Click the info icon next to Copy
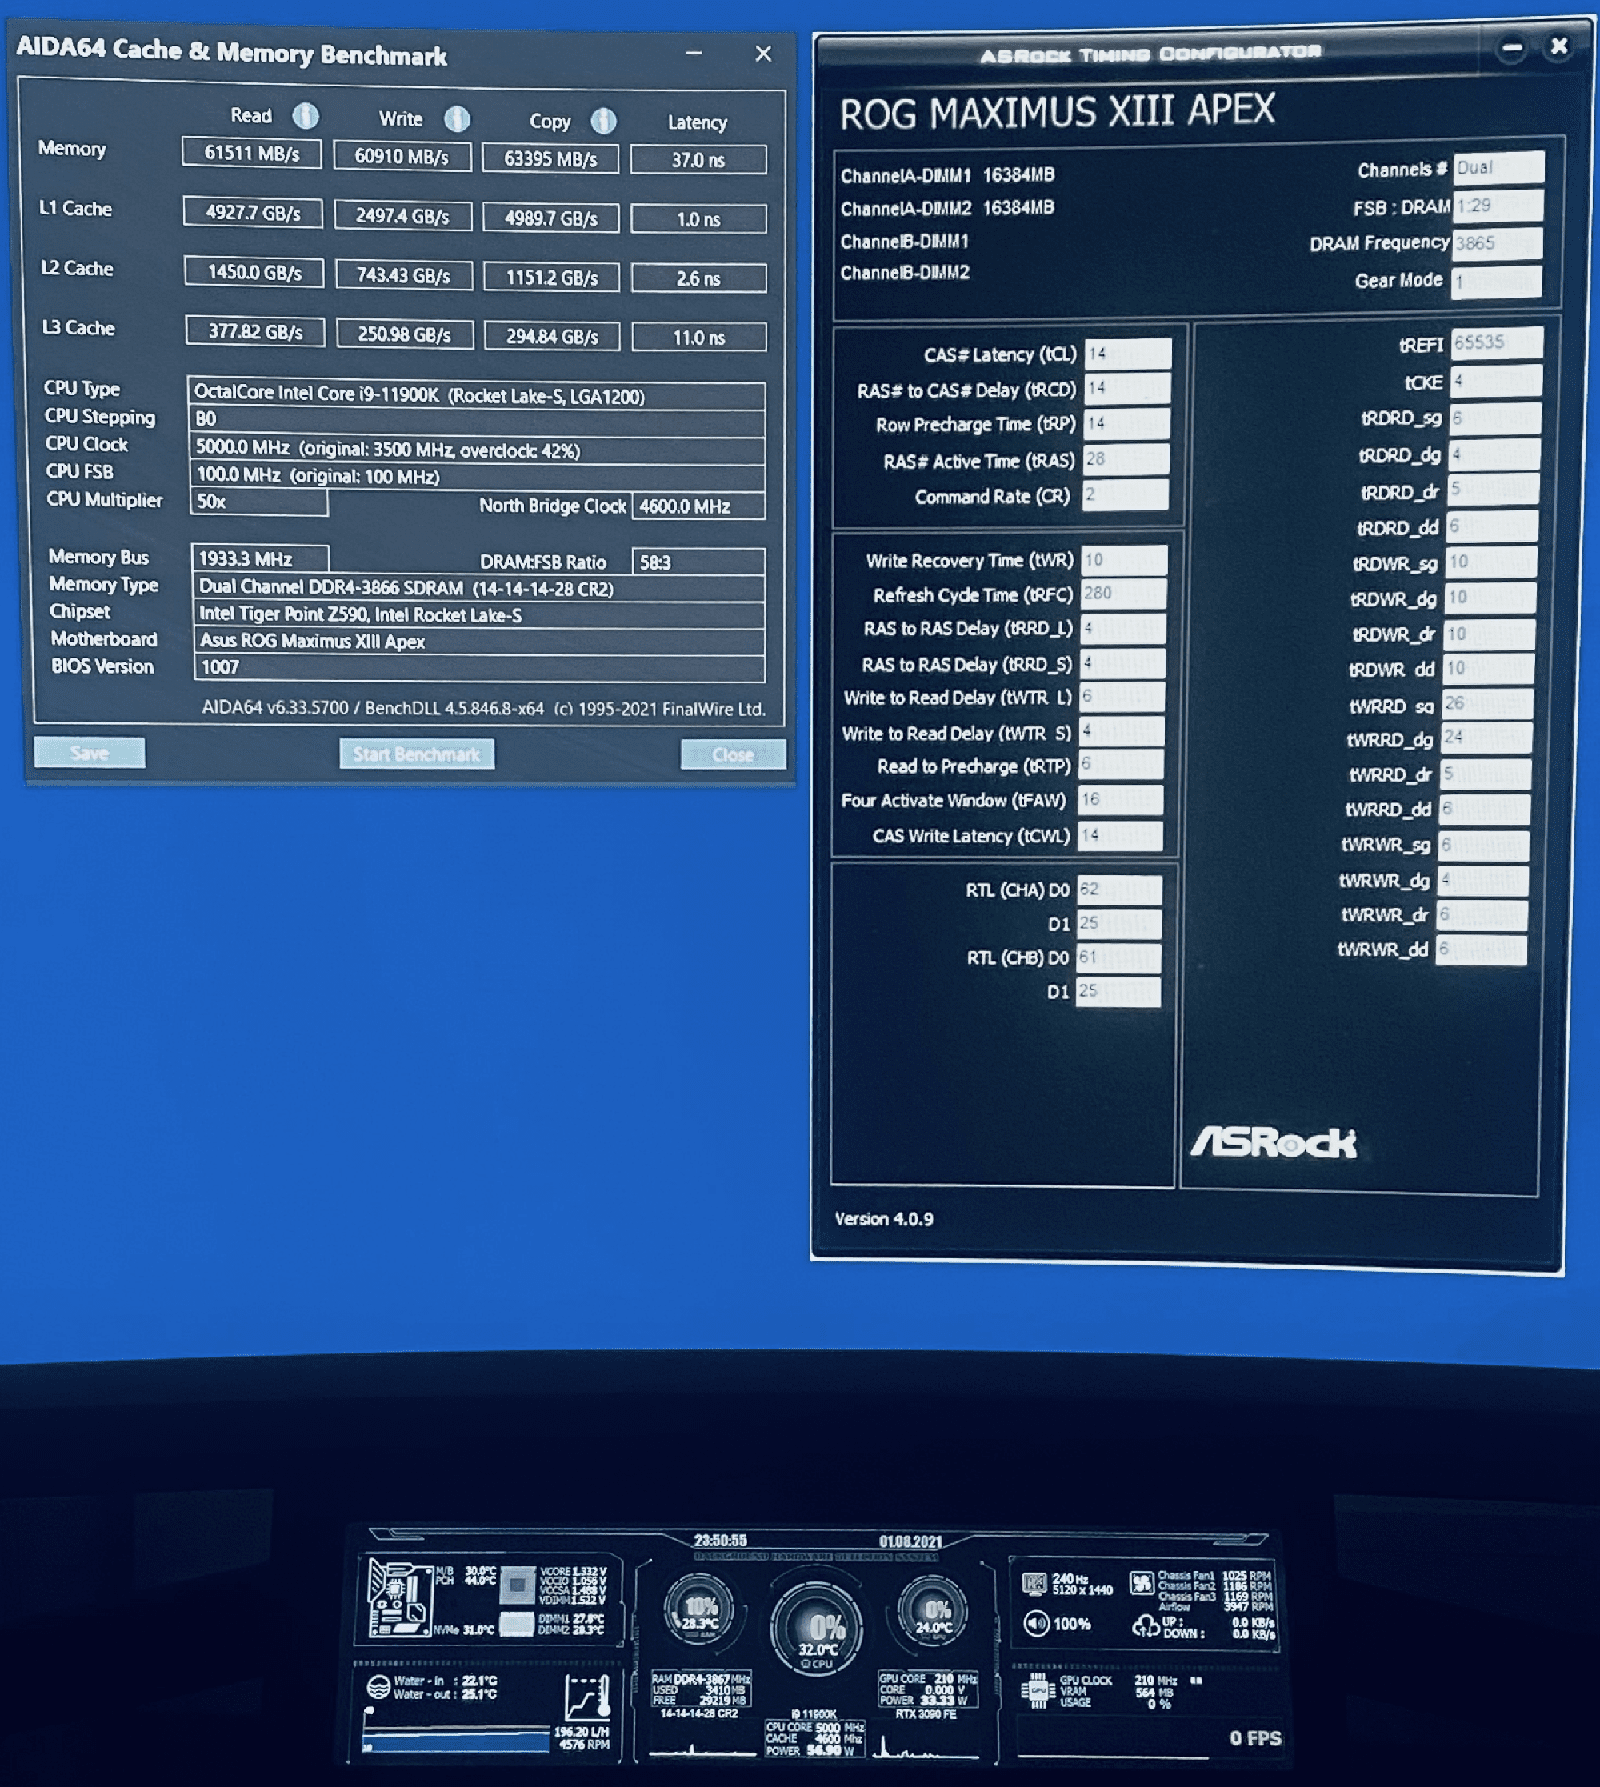Screen dimensions: 1600x1787 (x=603, y=121)
